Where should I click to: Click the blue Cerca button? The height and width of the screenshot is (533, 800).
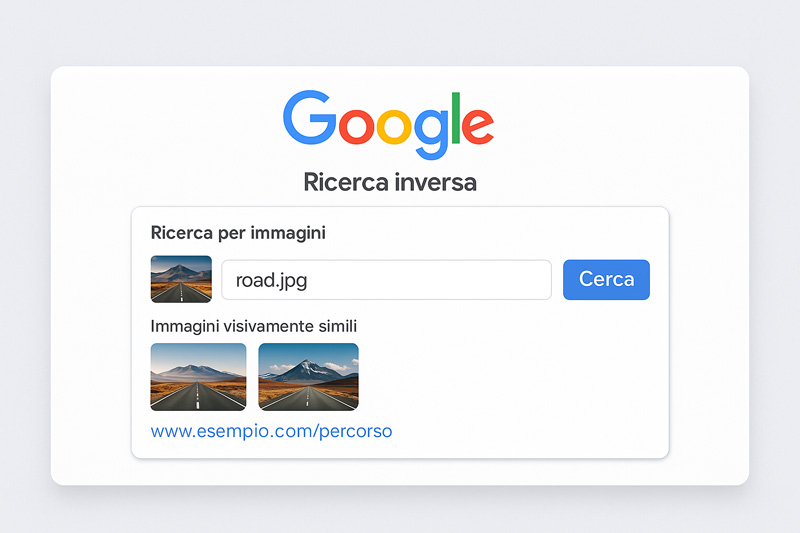point(606,280)
